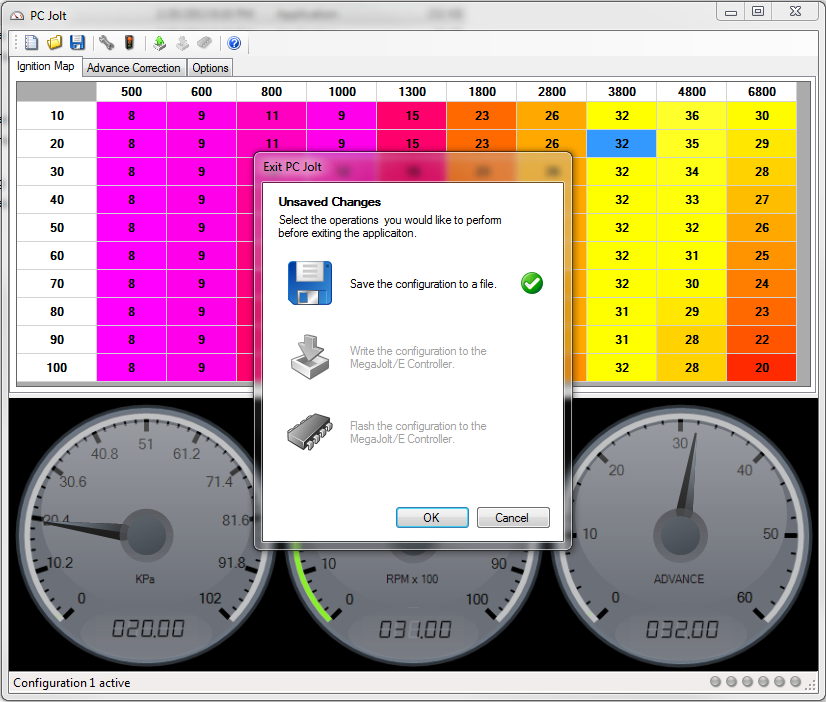Click the flash chip icon in dialog
Screen dimensions: 826x702
[310, 432]
